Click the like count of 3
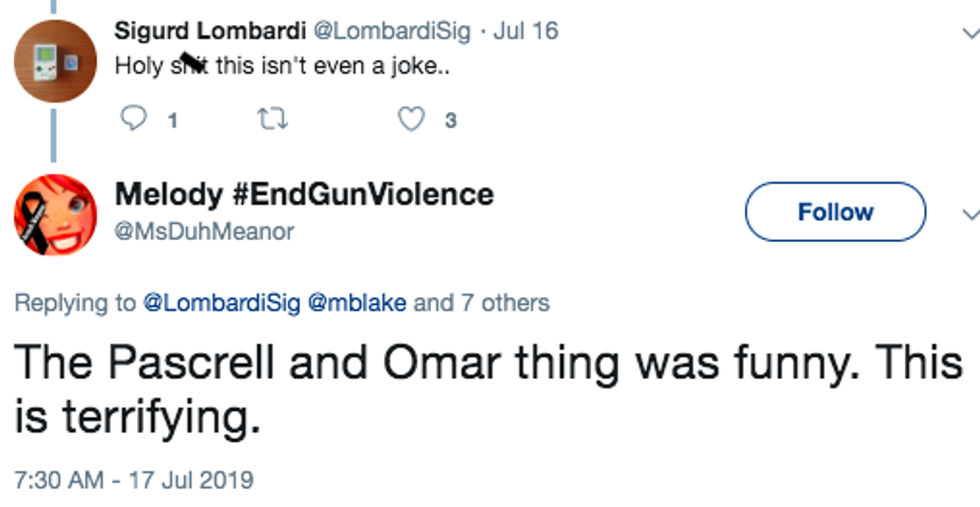Image resolution: width=980 pixels, height=507 pixels. click(x=451, y=121)
